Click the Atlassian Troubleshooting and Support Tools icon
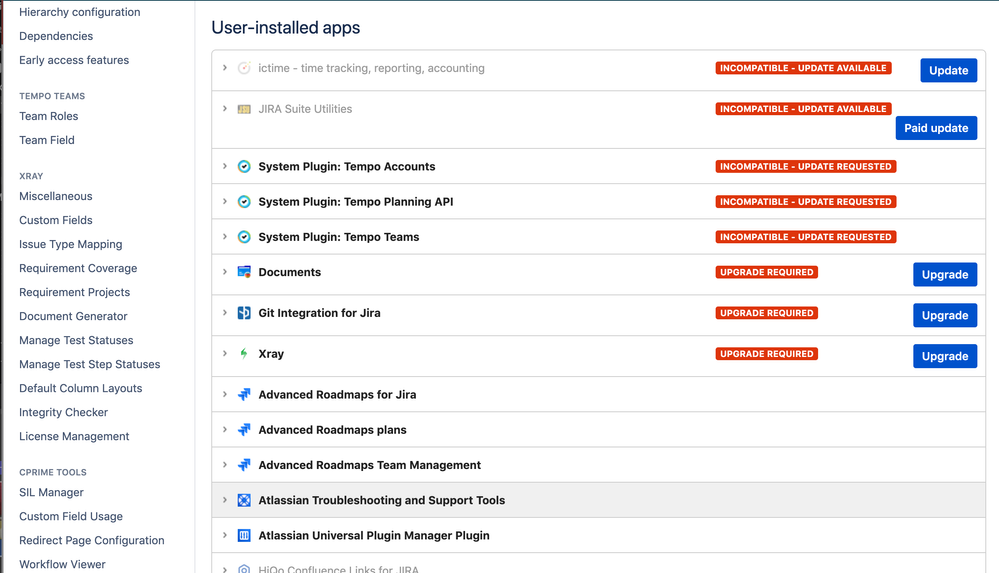This screenshot has height=573, width=999. [x=244, y=500]
